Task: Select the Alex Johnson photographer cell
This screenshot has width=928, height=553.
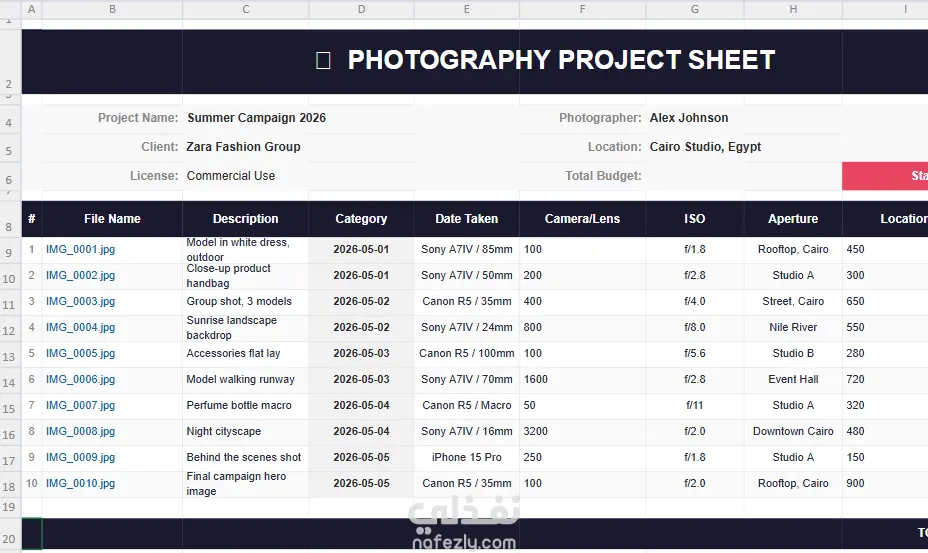Action: click(689, 118)
